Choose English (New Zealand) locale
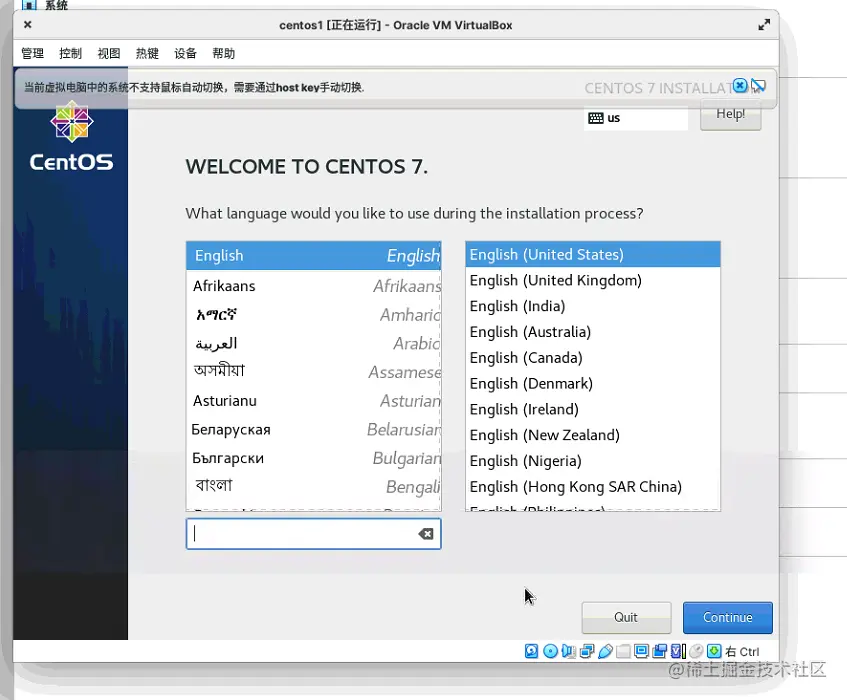The width and height of the screenshot is (847, 700). (593, 435)
